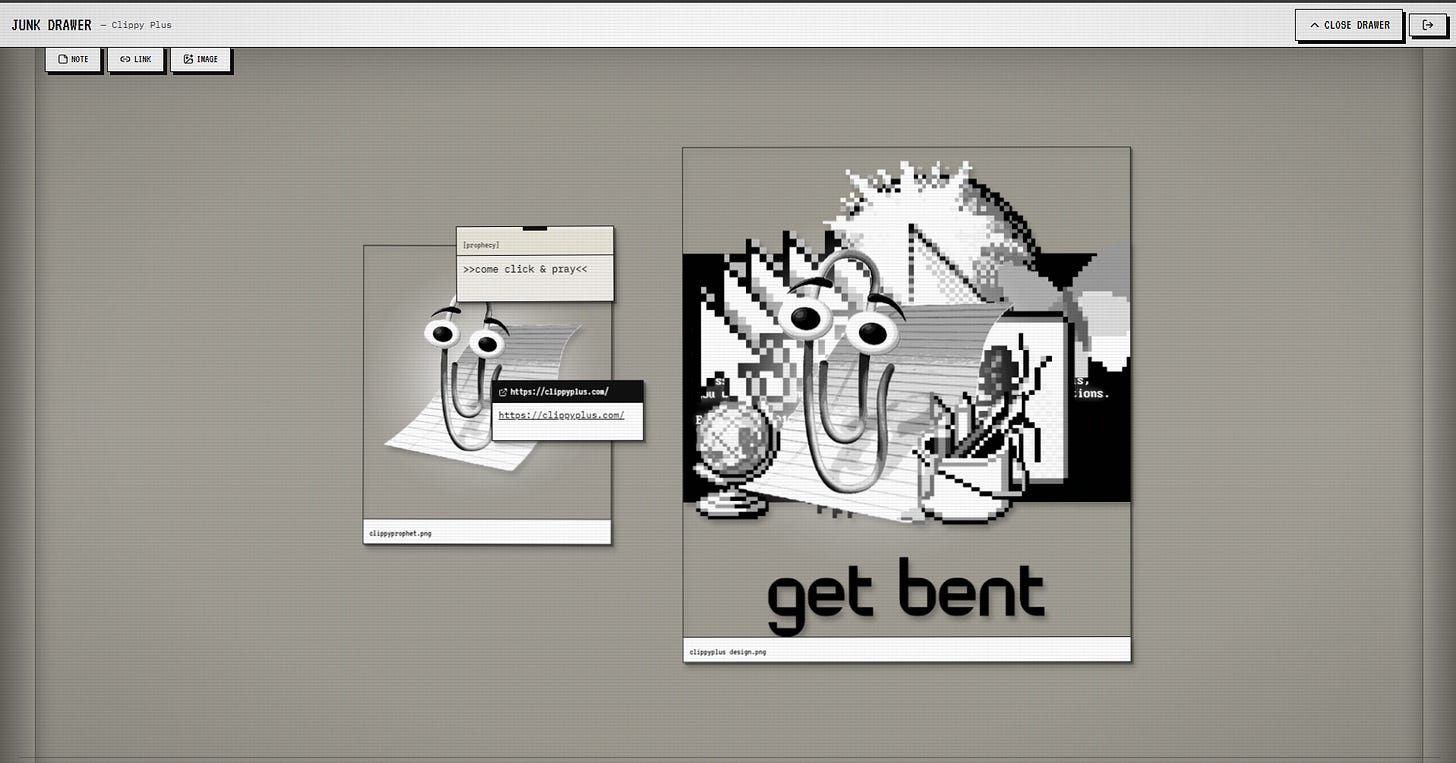Add a new Note item
Screen dimensions: 1456x763
pos(73,59)
